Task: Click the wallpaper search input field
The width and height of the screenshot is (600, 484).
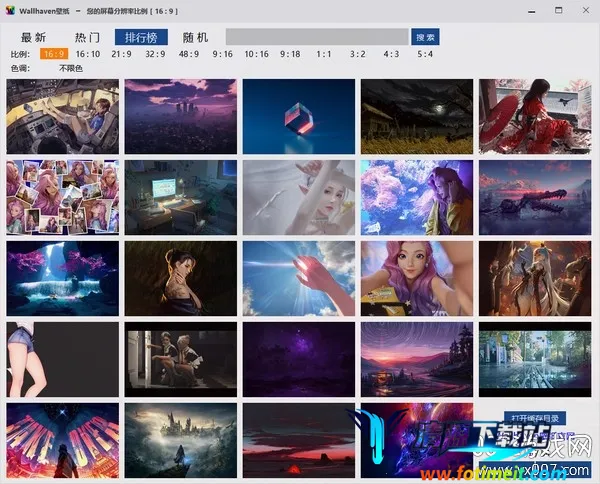Action: click(x=315, y=37)
